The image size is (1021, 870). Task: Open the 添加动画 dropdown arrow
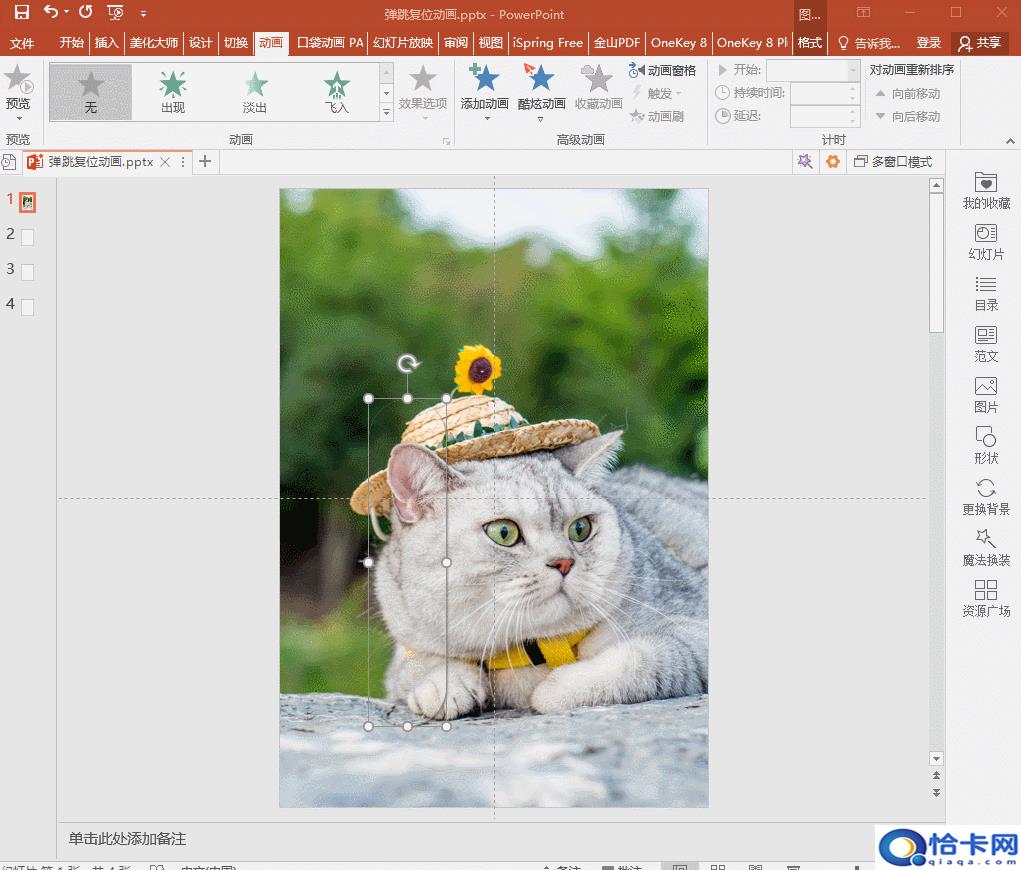coord(486,119)
